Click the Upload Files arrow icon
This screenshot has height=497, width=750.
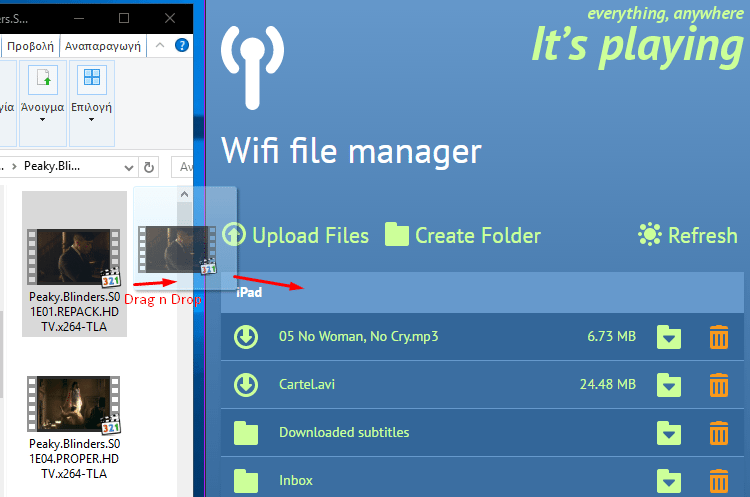pyautogui.click(x=234, y=234)
